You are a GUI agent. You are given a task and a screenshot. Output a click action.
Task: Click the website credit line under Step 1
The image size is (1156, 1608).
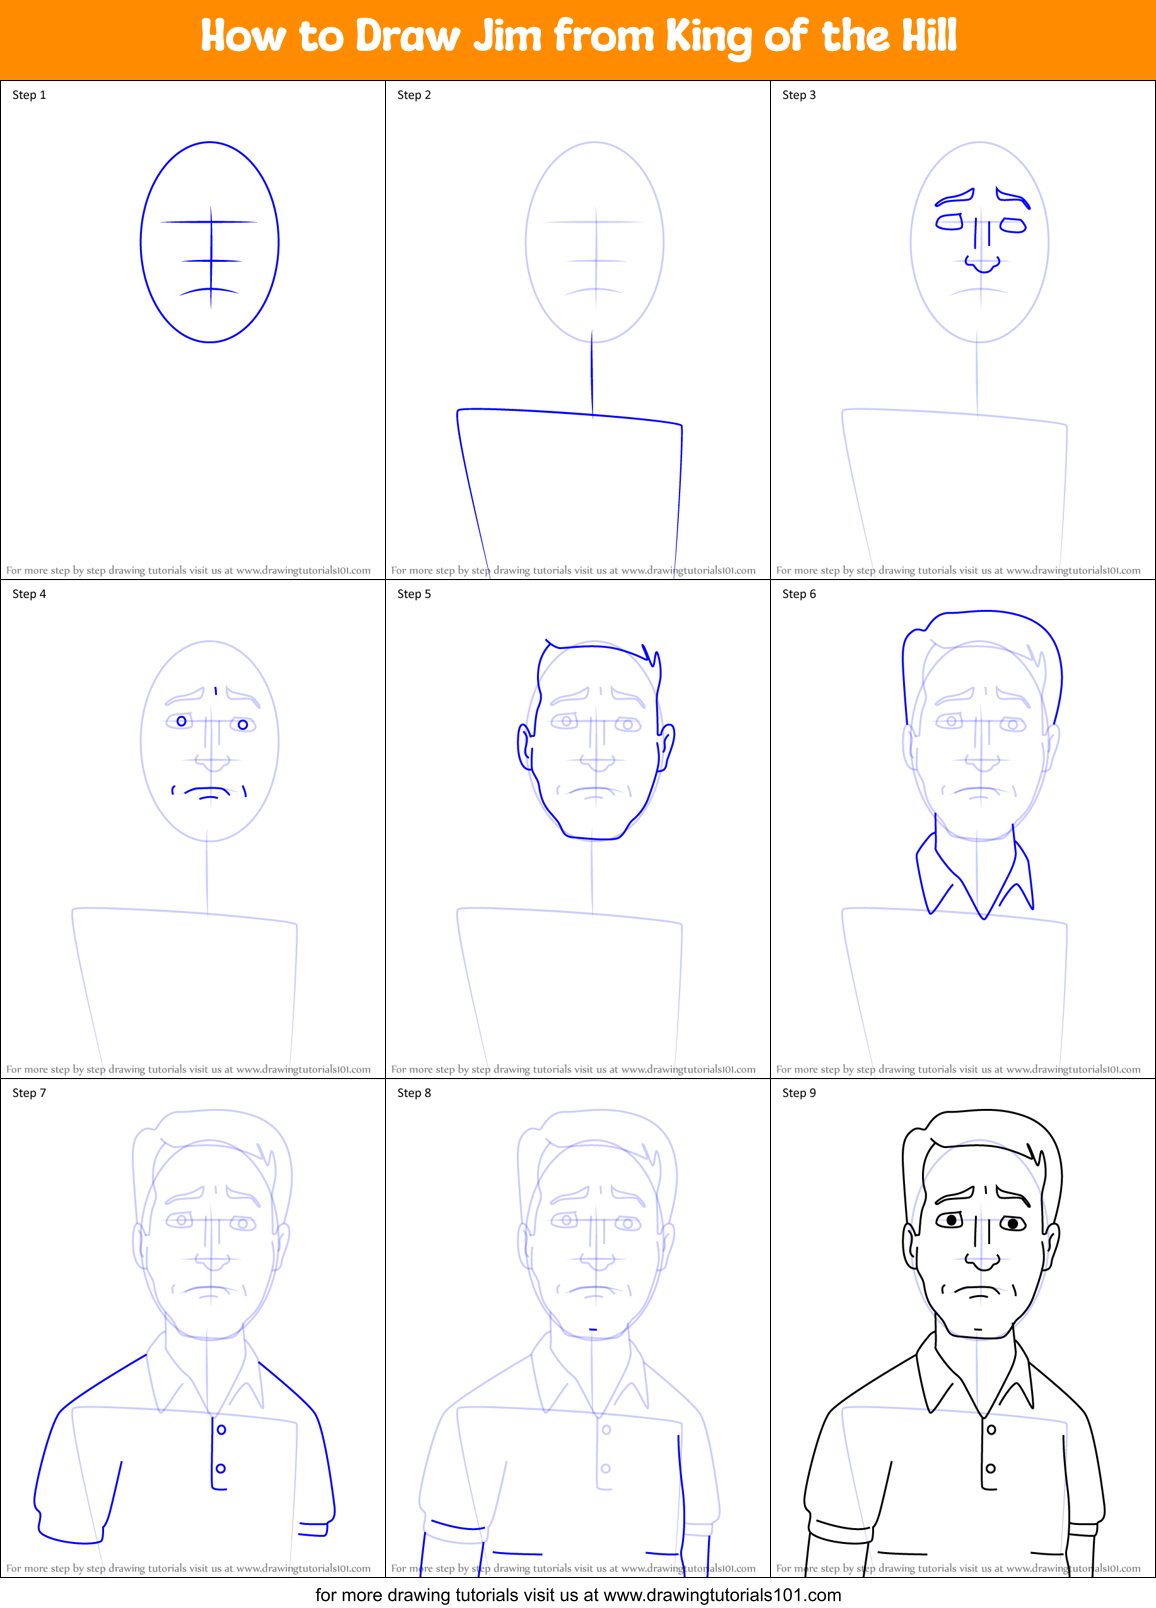[x=188, y=571]
